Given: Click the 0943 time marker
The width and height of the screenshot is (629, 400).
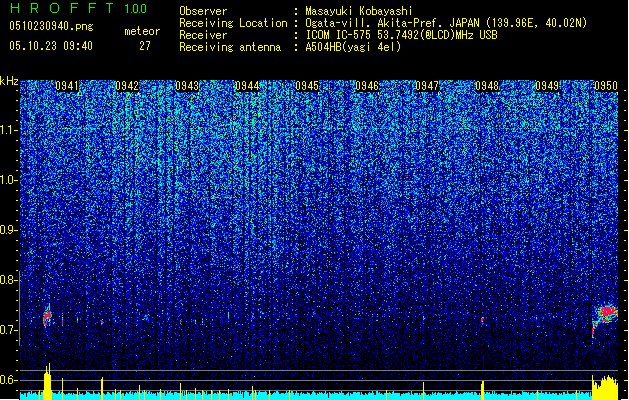Looking at the screenshot, I should (x=187, y=86).
